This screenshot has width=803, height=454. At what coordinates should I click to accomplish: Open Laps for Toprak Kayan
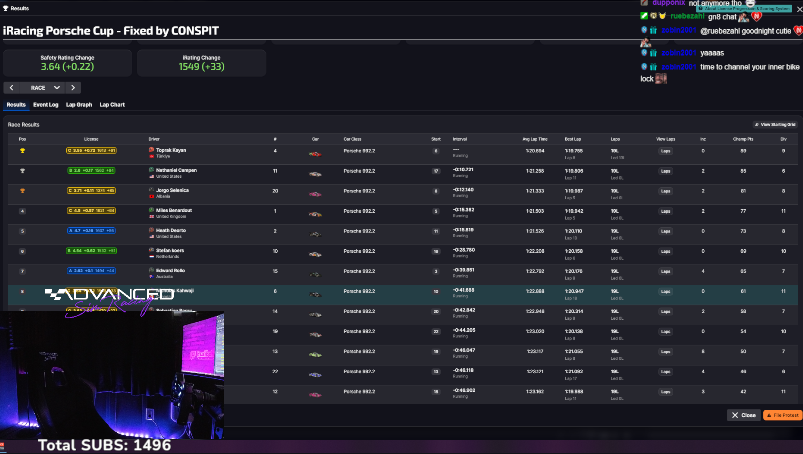click(665, 151)
